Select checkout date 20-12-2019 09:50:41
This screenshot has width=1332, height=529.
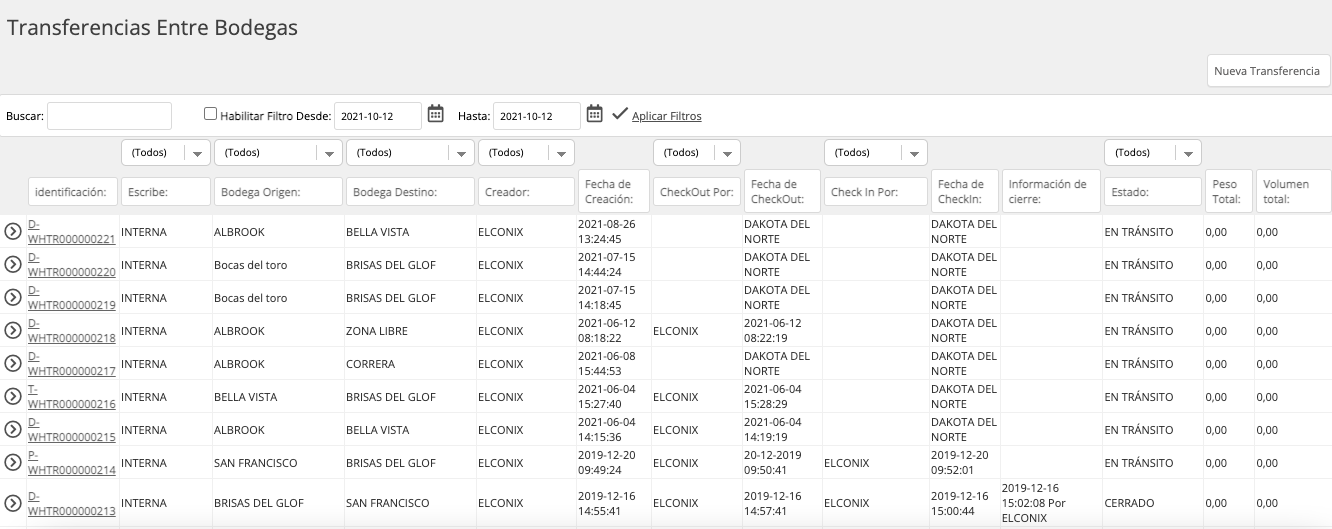tap(774, 463)
